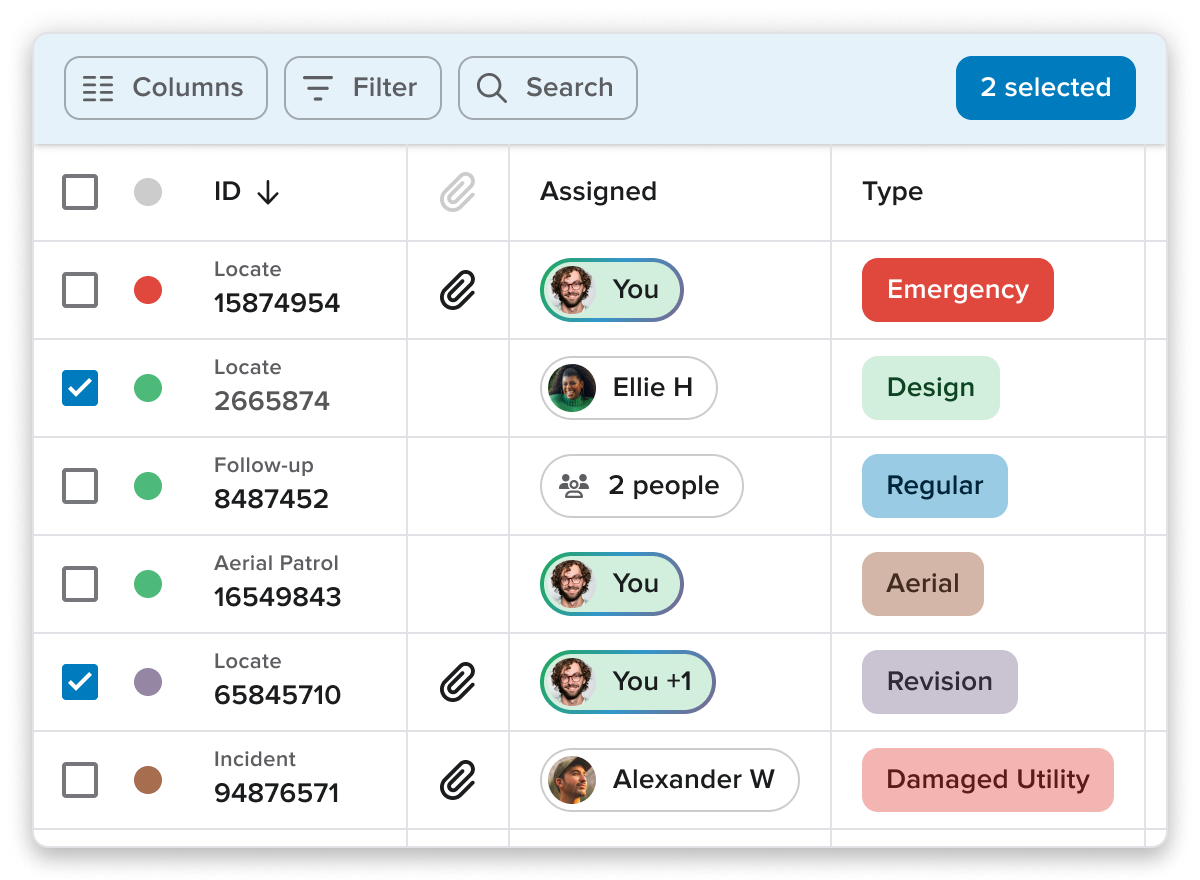This screenshot has height=880, width=1200.
Task: Click the 2 people group chip
Action: [x=641, y=486]
